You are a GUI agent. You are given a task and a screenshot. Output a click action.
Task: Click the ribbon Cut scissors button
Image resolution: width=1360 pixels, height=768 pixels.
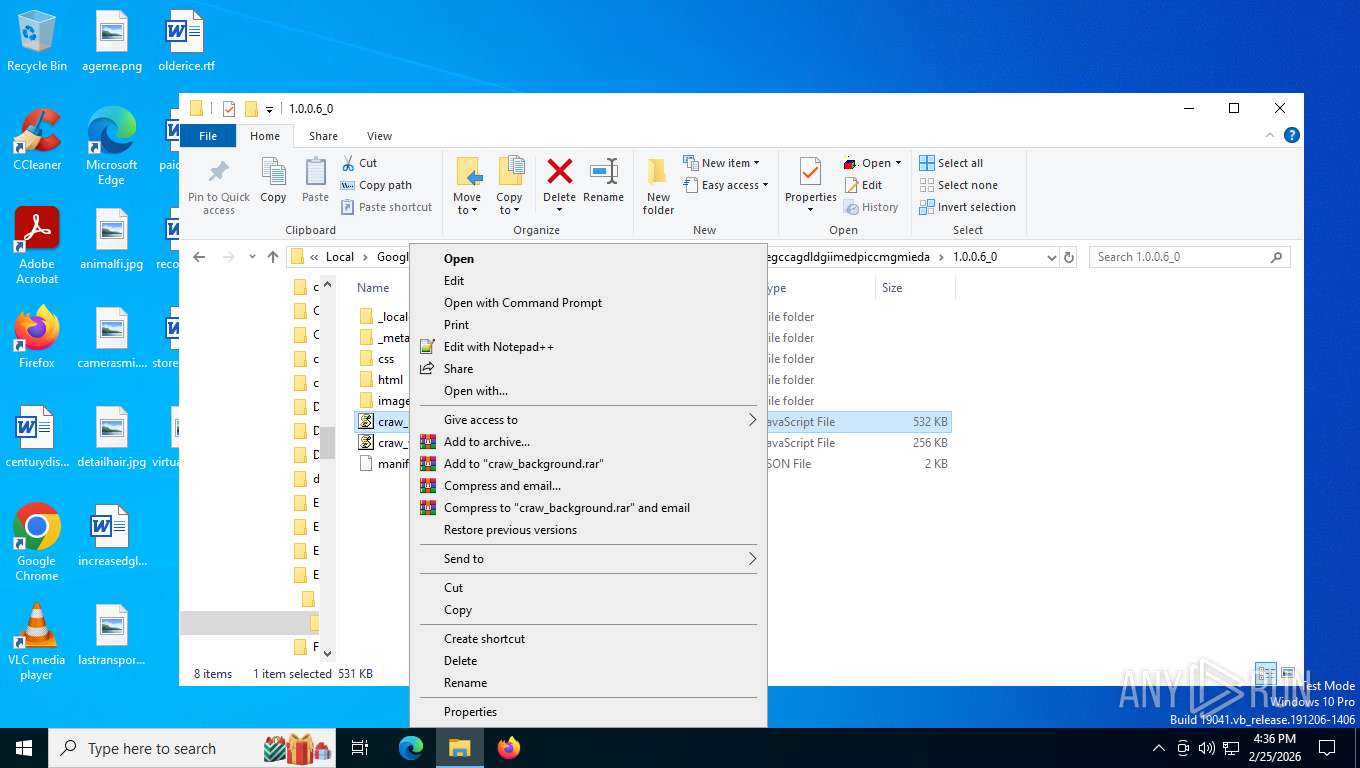[x=359, y=163]
